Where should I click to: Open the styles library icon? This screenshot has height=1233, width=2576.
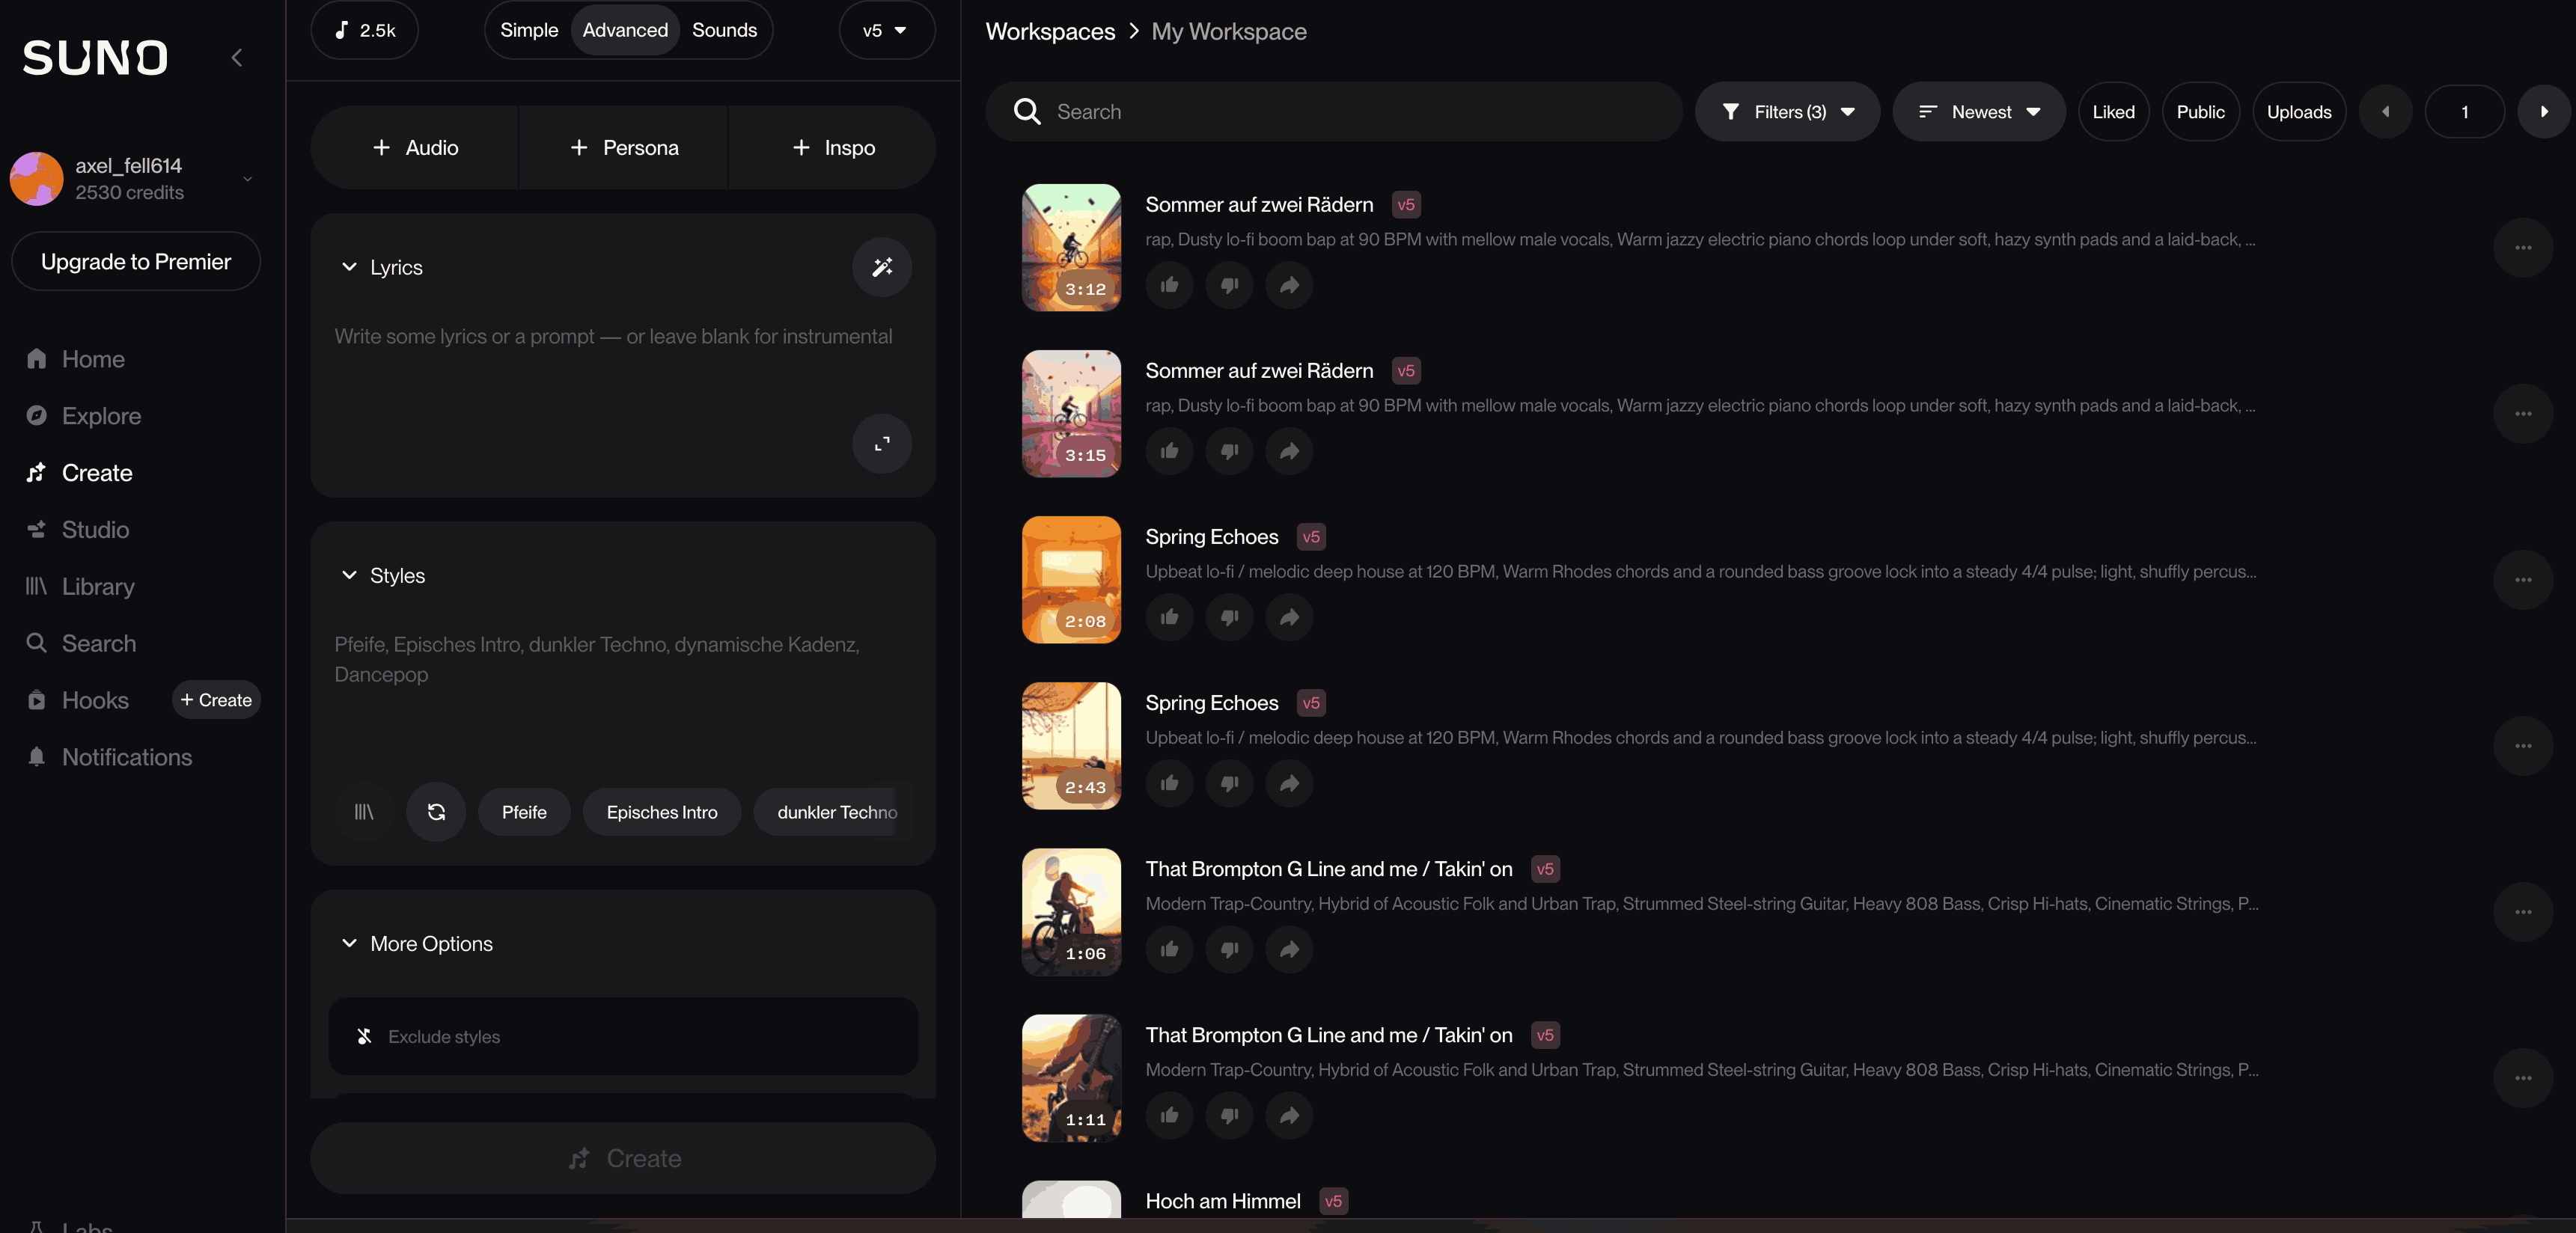pyautogui.click(x=364, y=812)
